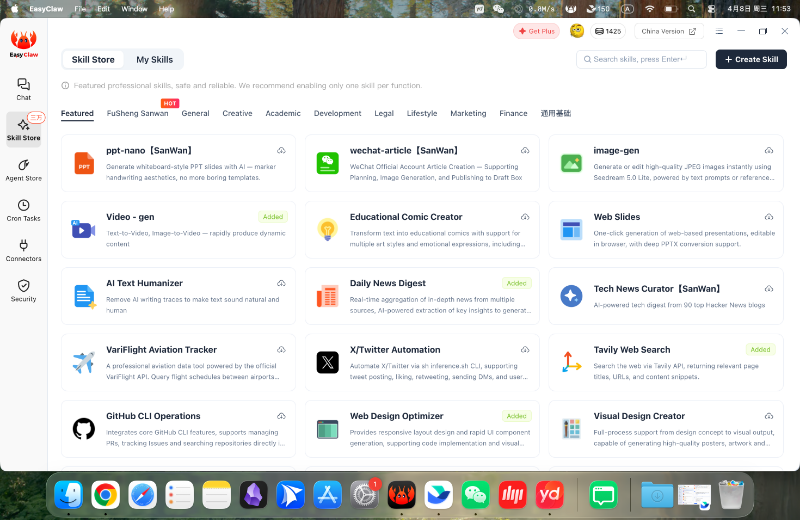The image size is (800, 520).
Task: Open Chrome from the Dock
Action: pos(106,494)
